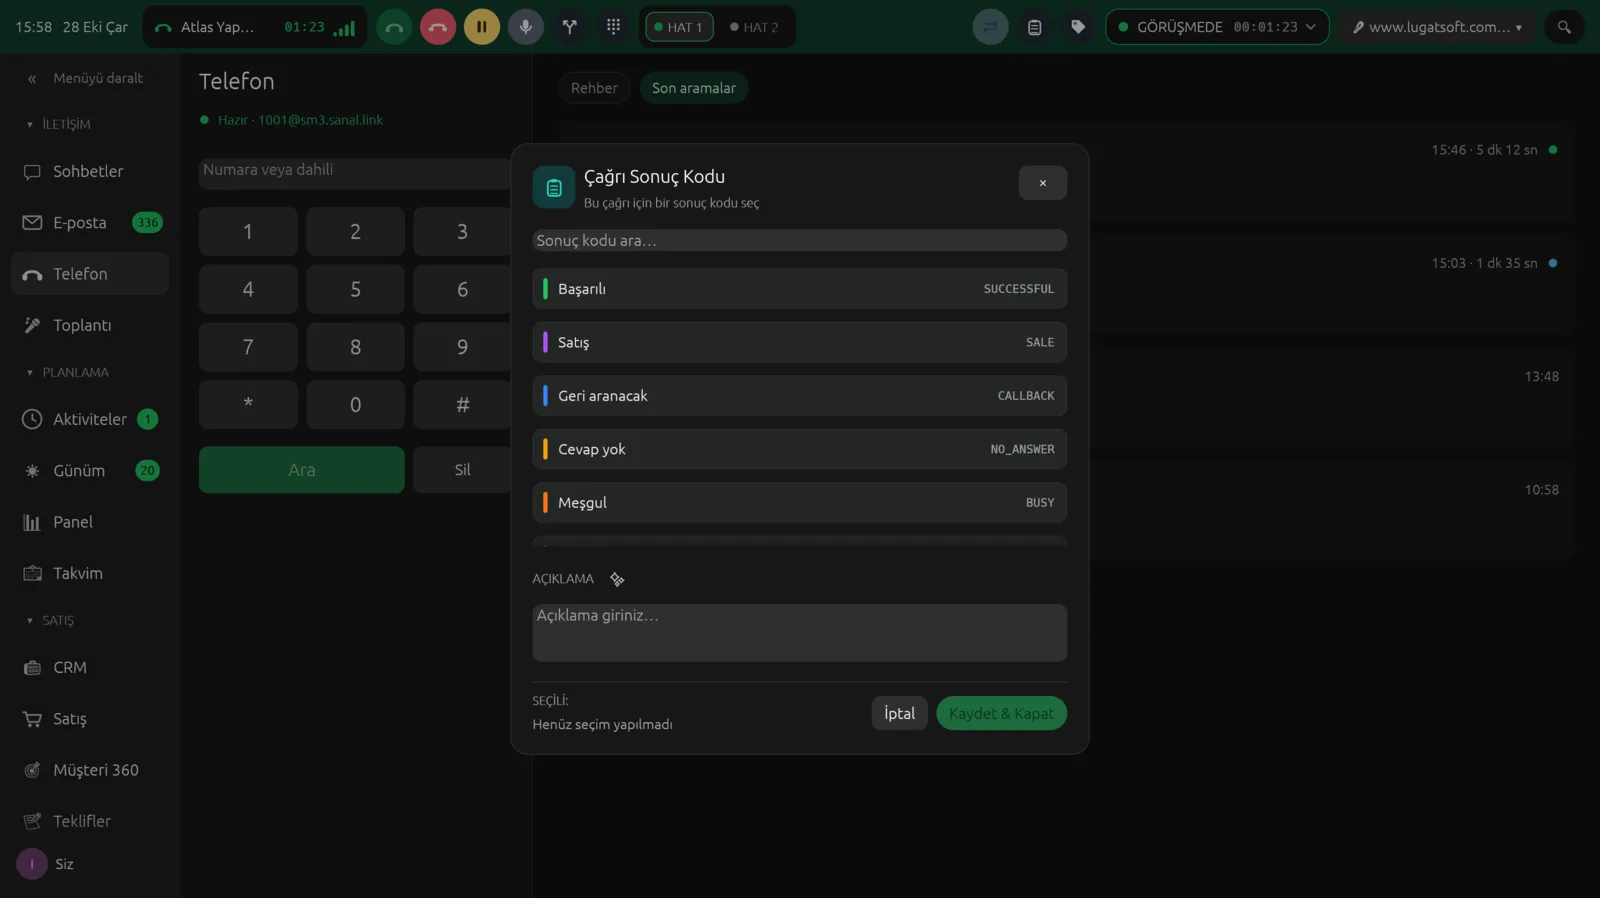
Task: Put the call on hold with pause icon
Action: pos(482,27)
